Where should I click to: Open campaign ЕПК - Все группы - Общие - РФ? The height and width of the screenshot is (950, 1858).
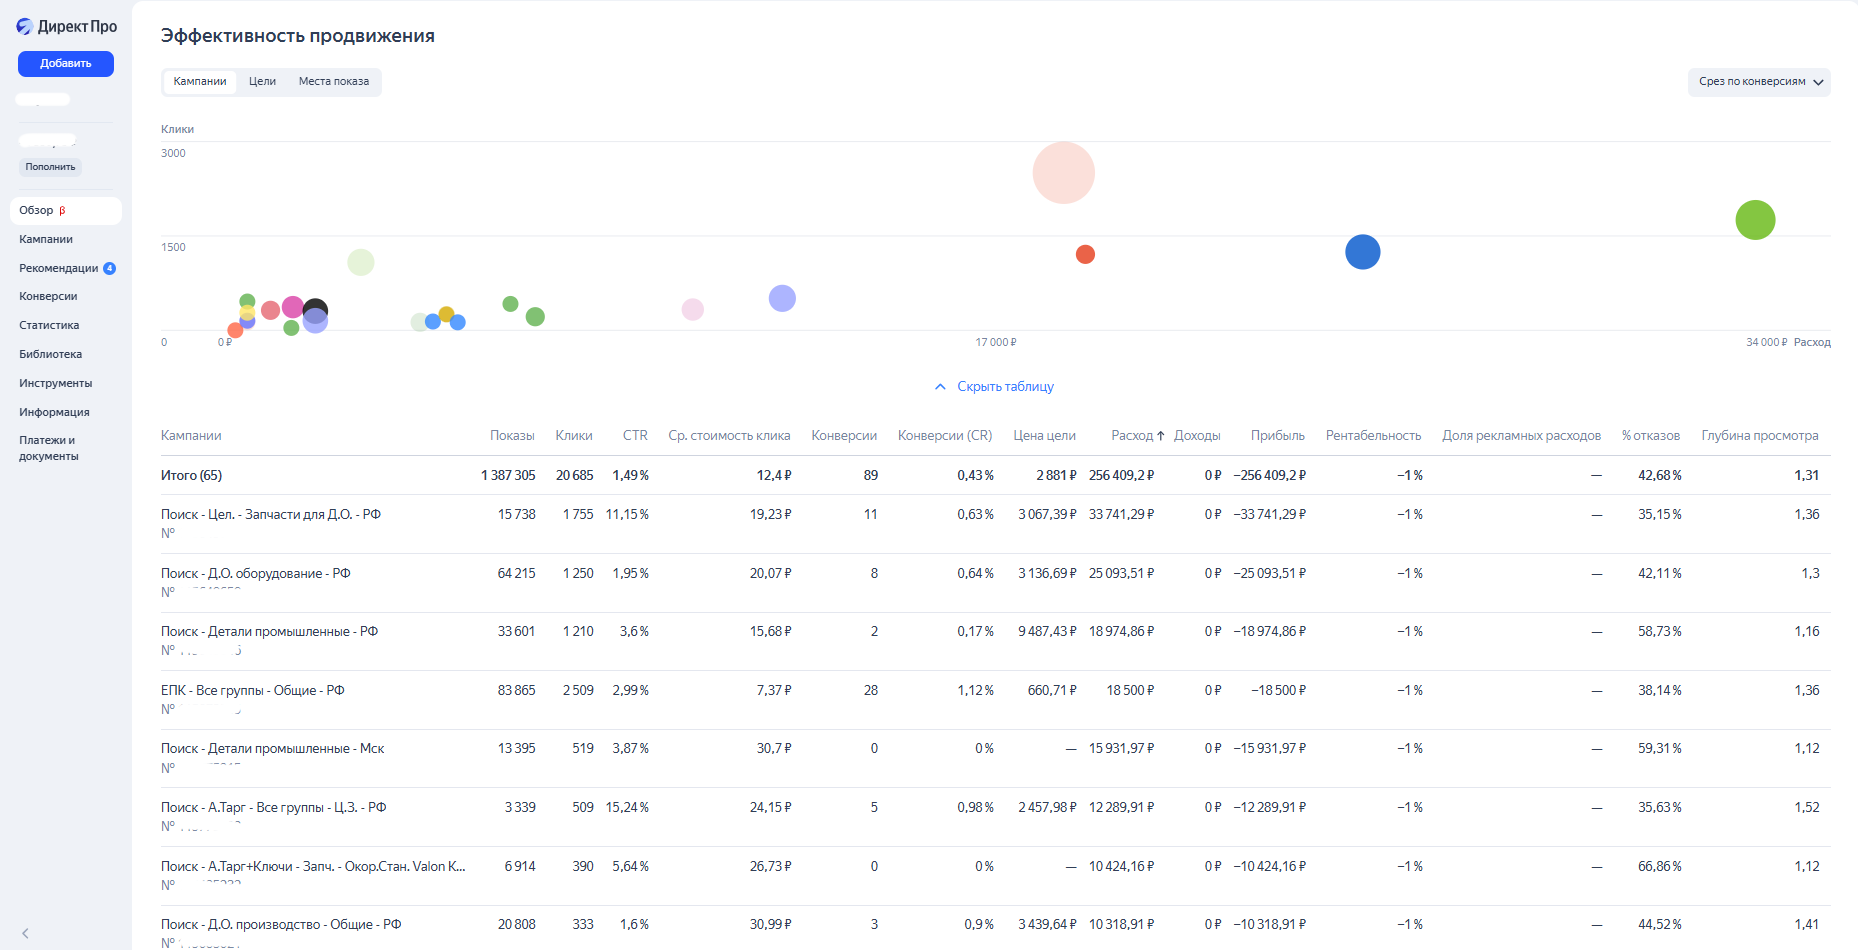pyautogui.click(x=252, y=691)
